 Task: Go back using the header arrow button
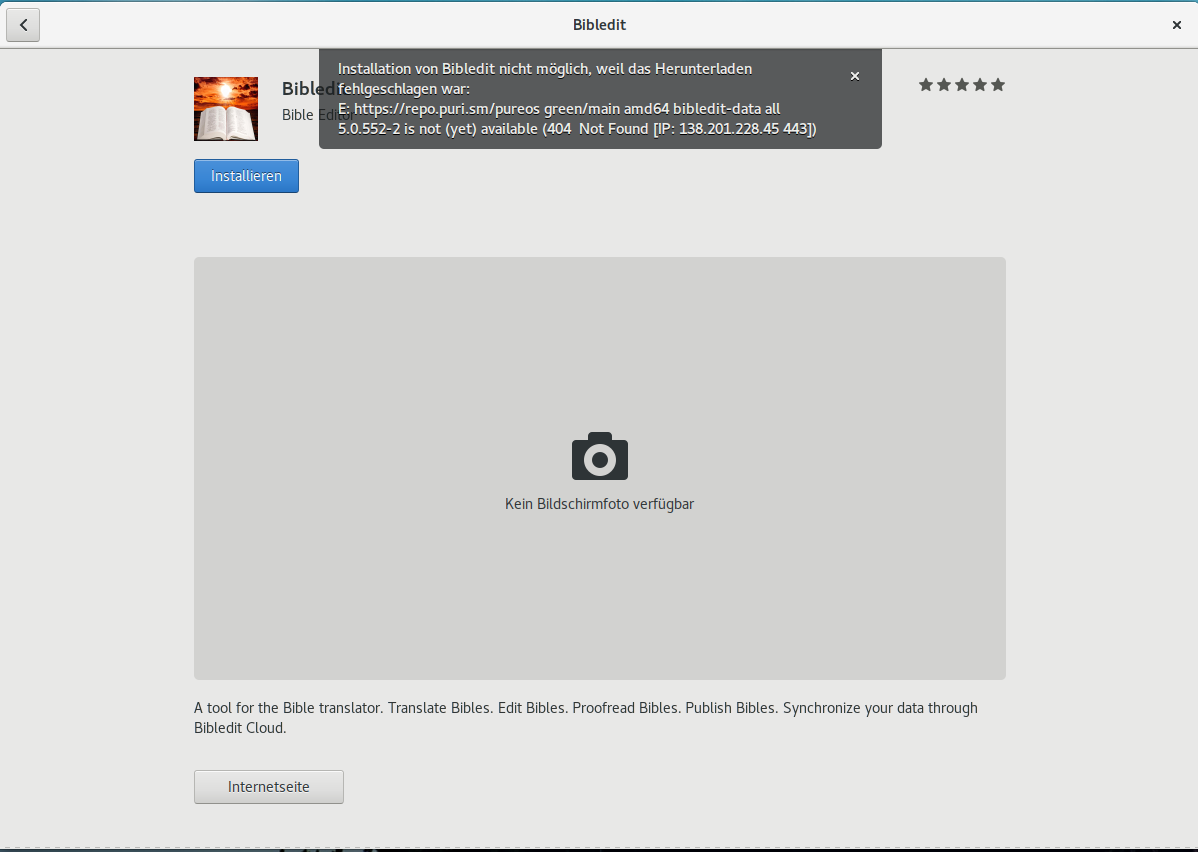pos(23,25)
